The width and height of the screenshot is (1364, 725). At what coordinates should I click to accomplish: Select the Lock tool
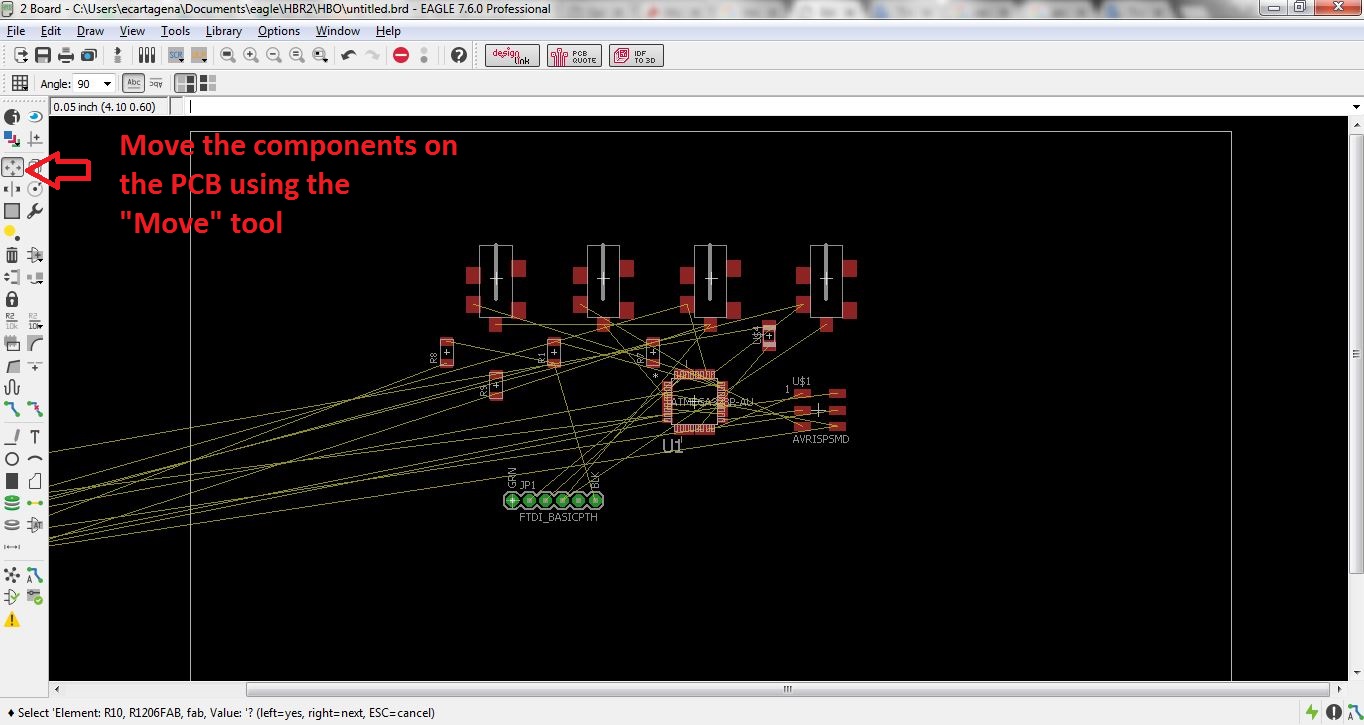12,298
